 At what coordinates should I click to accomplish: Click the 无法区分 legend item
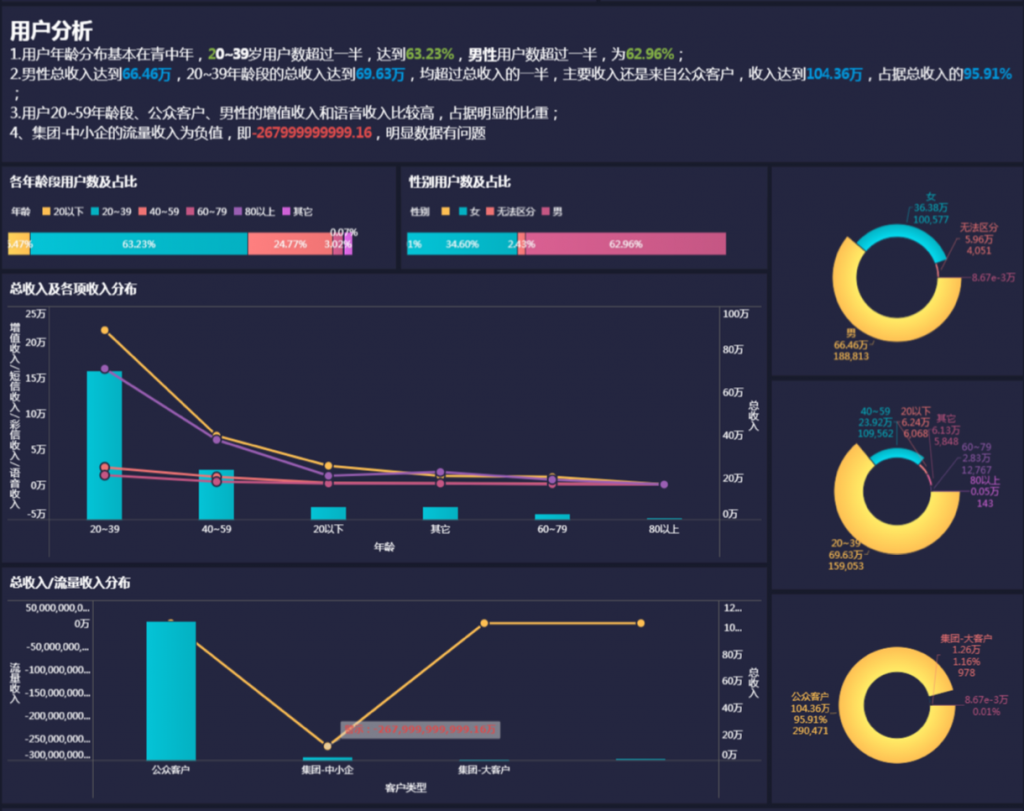[x=511, y=212]
